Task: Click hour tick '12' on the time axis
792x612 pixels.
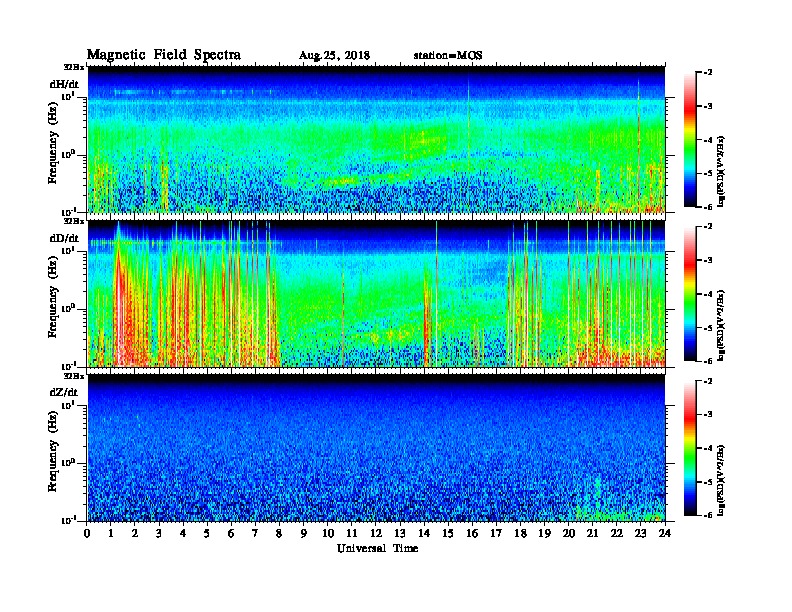Action: coord(376,533)
